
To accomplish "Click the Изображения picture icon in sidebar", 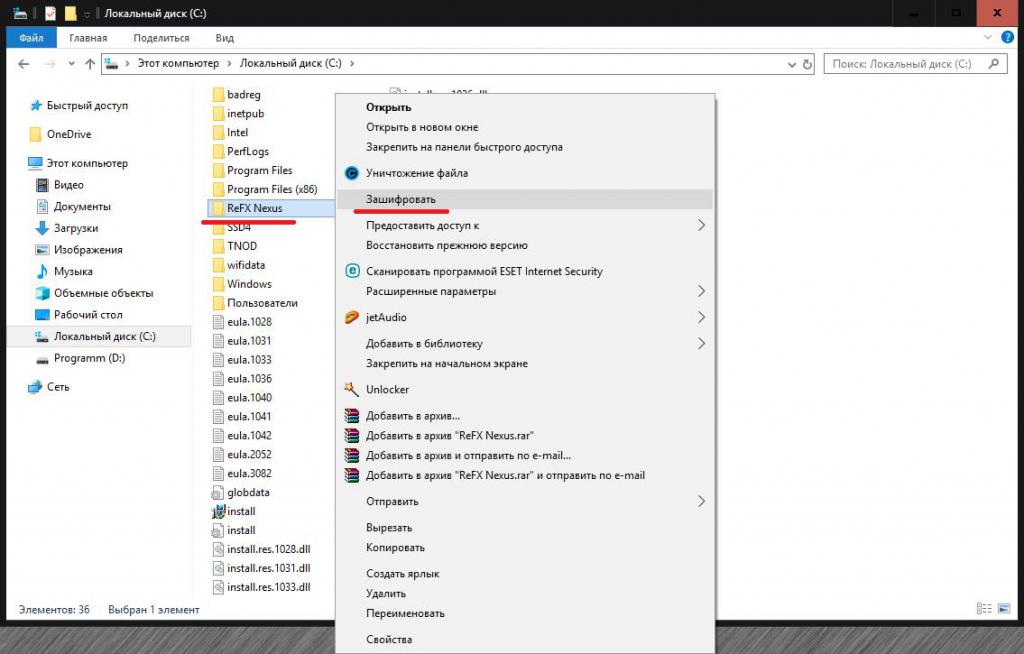I will pos(42,250).
